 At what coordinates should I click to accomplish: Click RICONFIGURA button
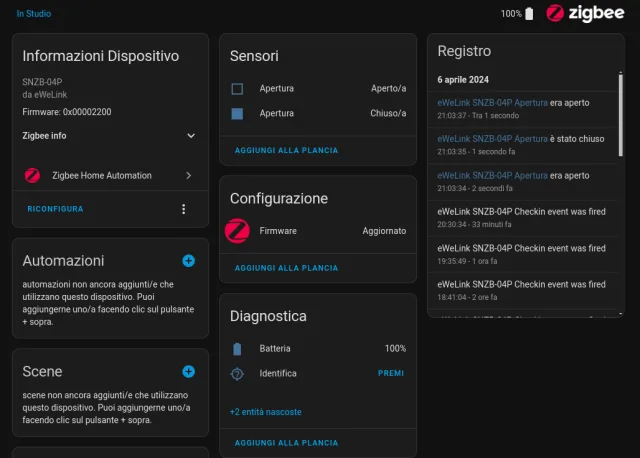click(55, 209)
